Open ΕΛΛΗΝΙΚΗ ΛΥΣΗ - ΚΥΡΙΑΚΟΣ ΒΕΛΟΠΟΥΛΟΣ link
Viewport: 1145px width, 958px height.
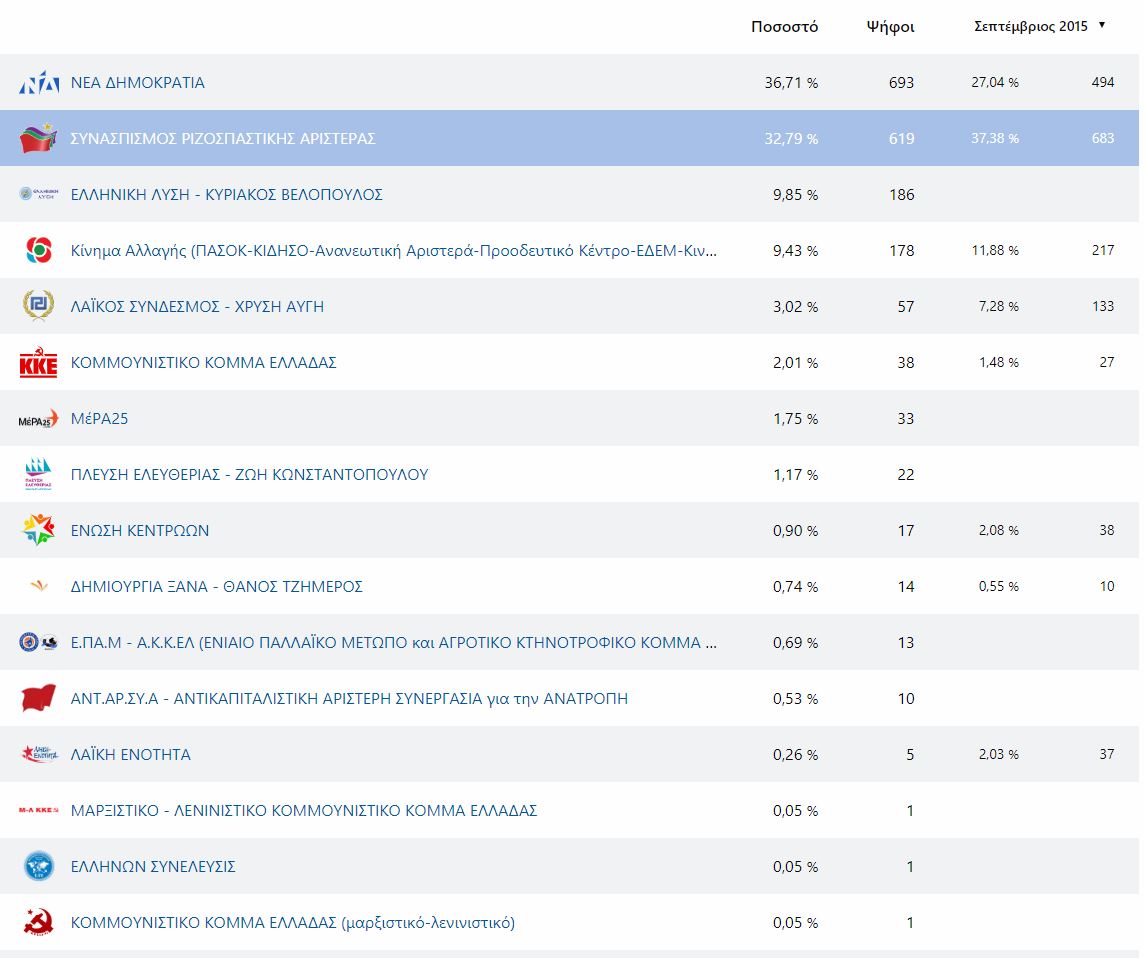coord(227,195)
